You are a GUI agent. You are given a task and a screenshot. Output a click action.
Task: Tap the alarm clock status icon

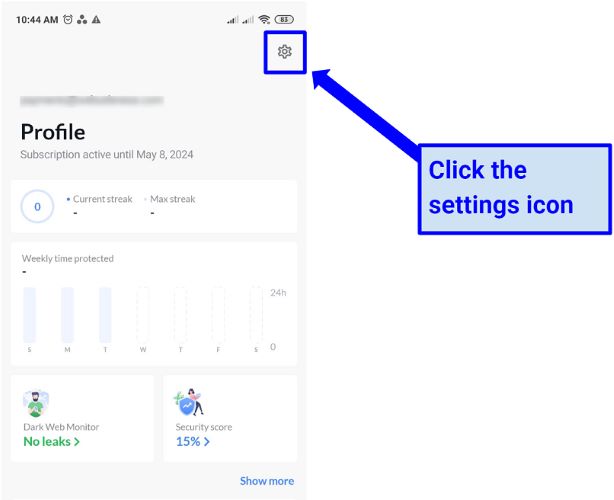(68, 19)
